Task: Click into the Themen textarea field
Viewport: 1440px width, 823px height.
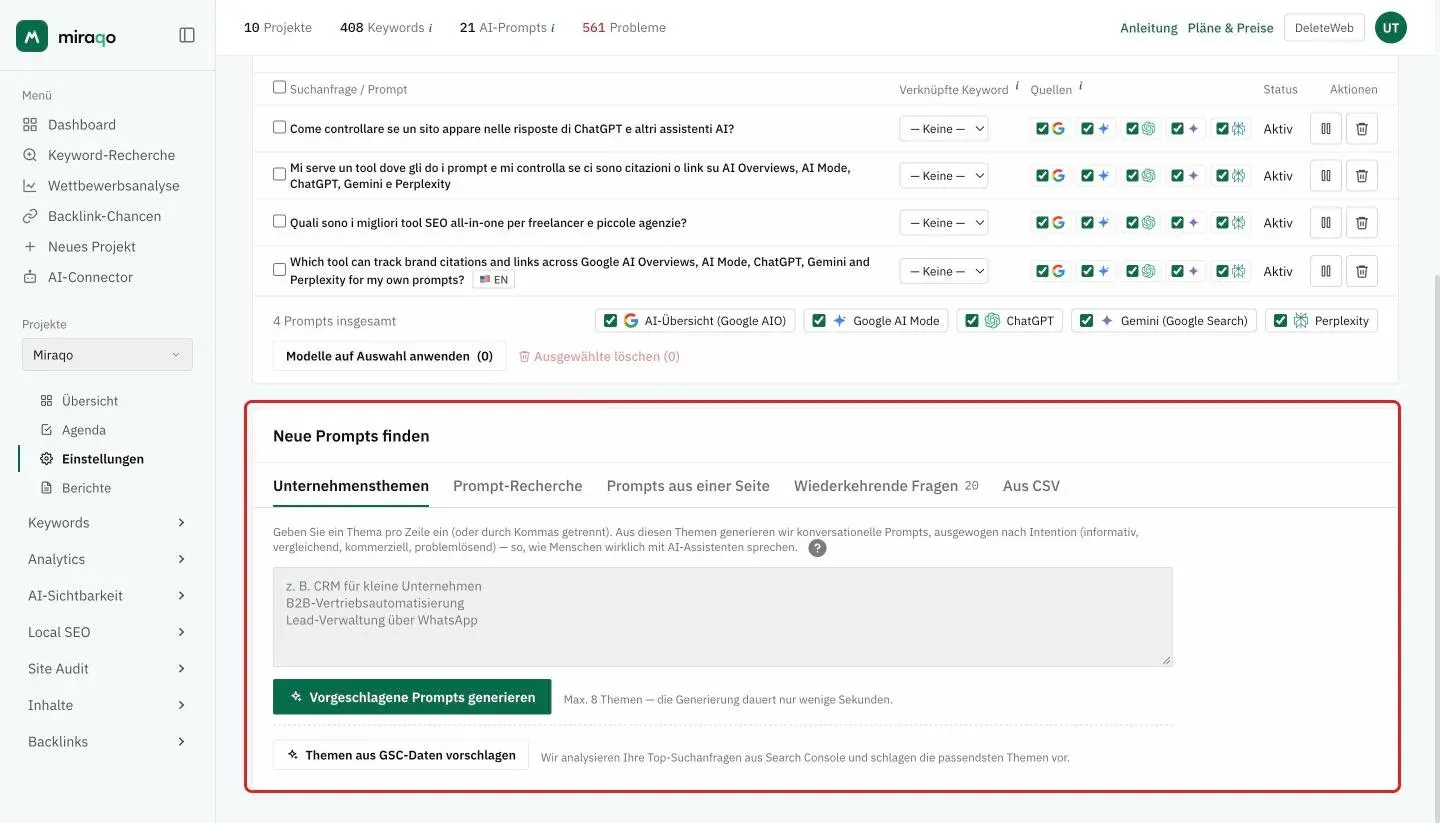Action: 723,617
